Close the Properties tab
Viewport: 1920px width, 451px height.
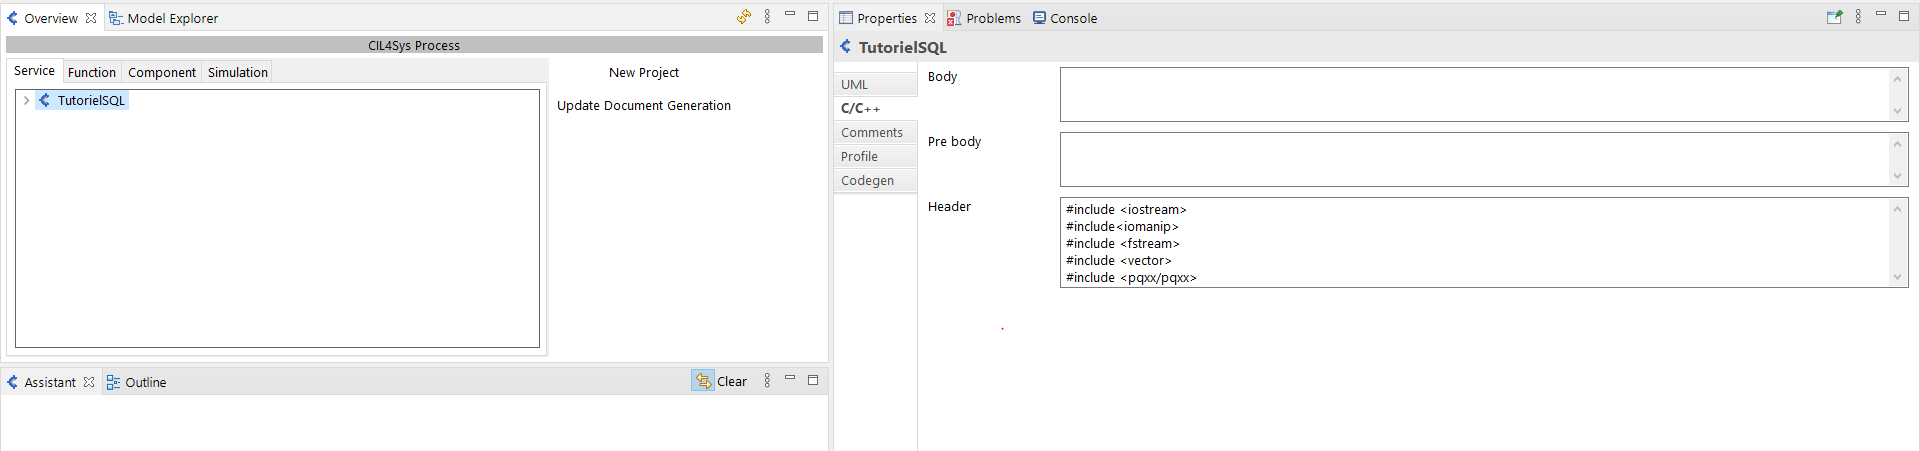point(930,18)
